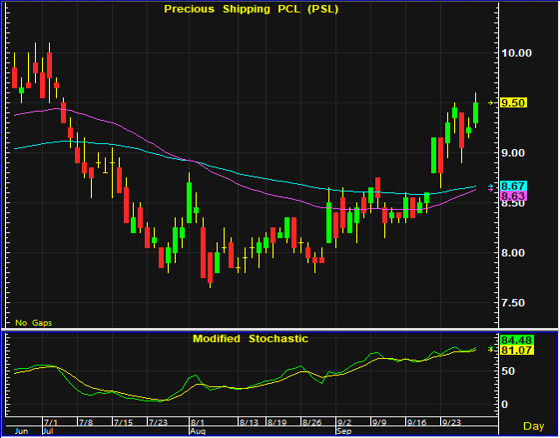
Task: Click the yellow arrow beside 9.50 price
Action: click(491, 103)
